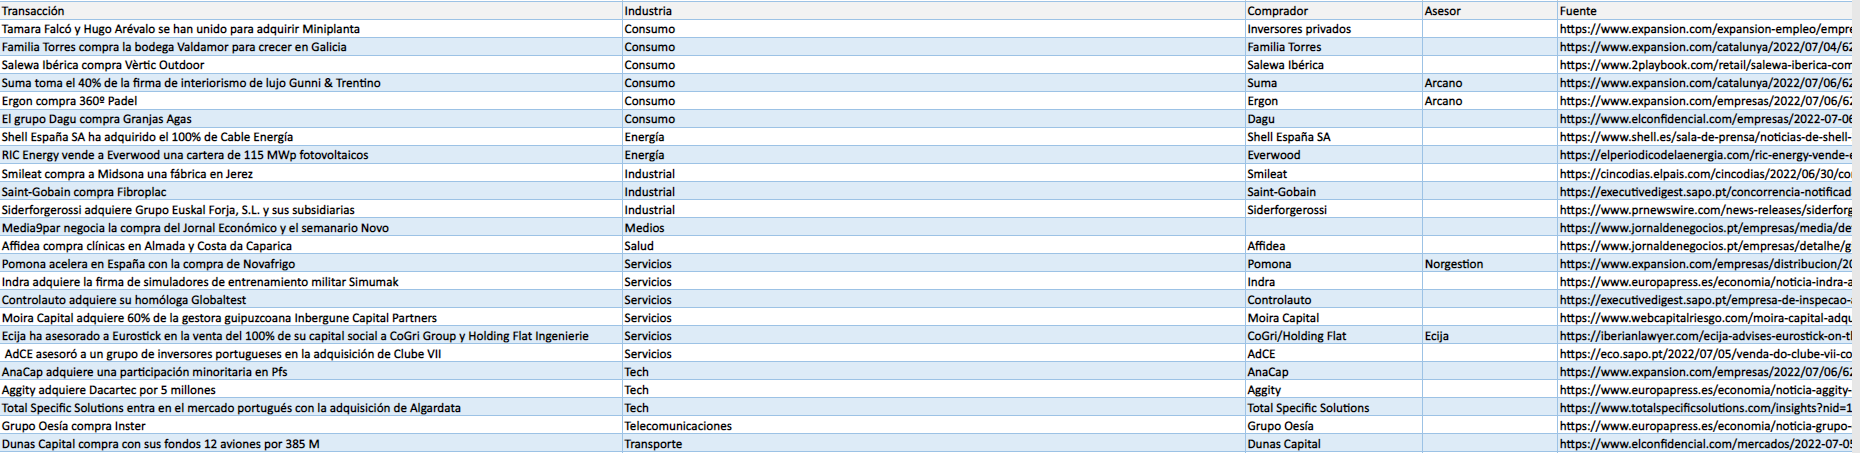Select the Total Specific Solutions buyer cell

(x=1334, y=408)
